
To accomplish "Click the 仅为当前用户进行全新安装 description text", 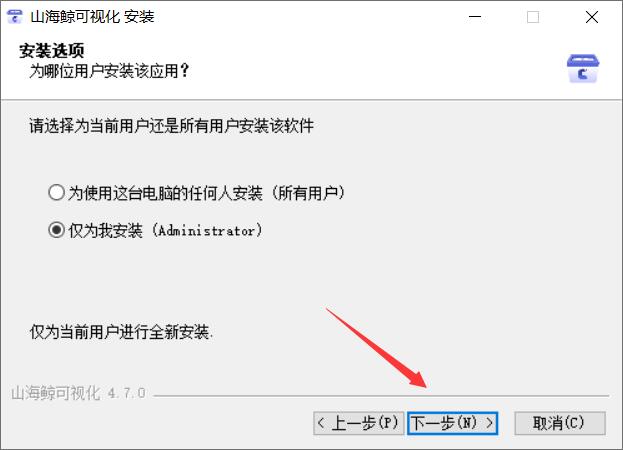I will tap(121, 332).
